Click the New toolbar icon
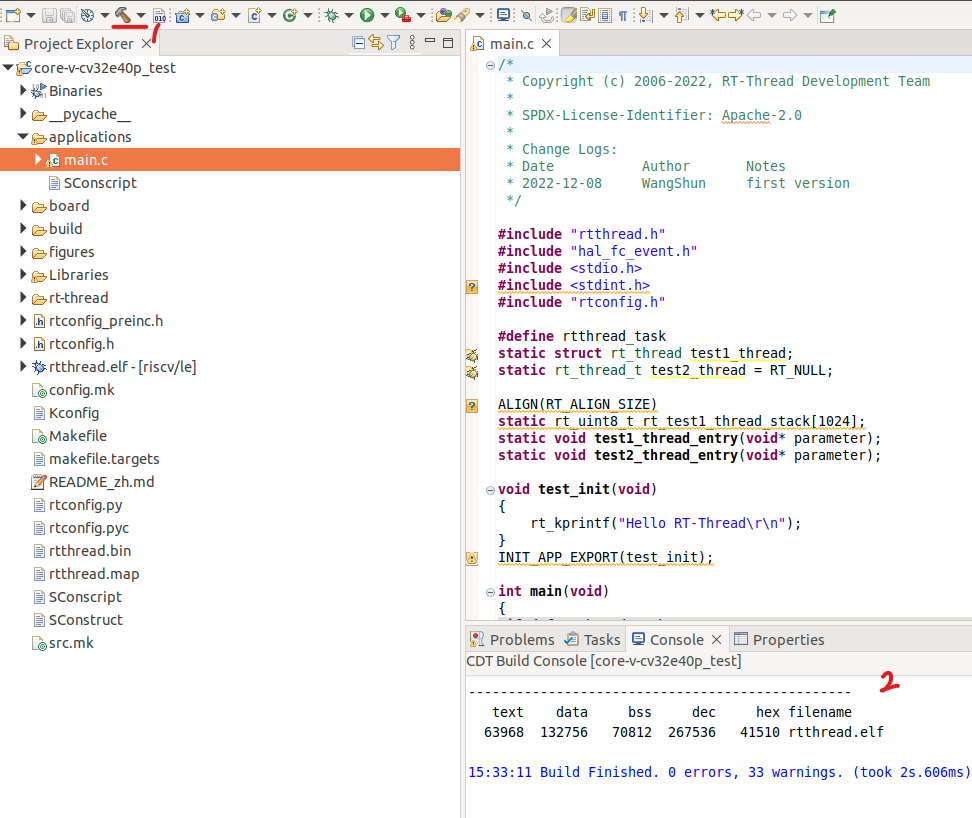This screenshot has height=818, width=972. tap(13, 15)
